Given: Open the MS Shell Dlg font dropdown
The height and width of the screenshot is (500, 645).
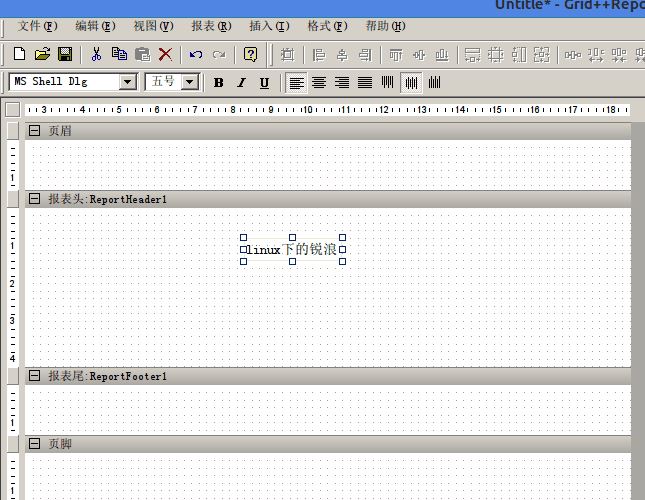Looking at the screenshot, I should click(128, 82).
